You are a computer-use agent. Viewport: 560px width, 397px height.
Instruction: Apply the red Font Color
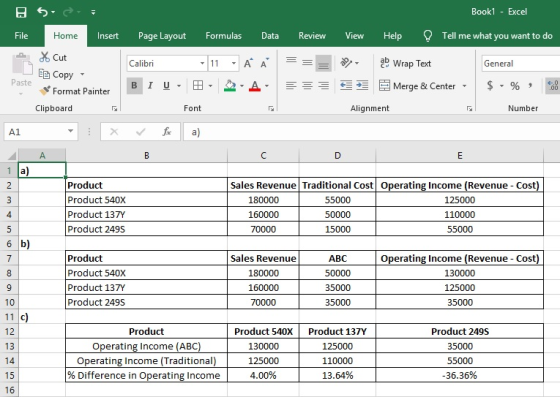255,86
